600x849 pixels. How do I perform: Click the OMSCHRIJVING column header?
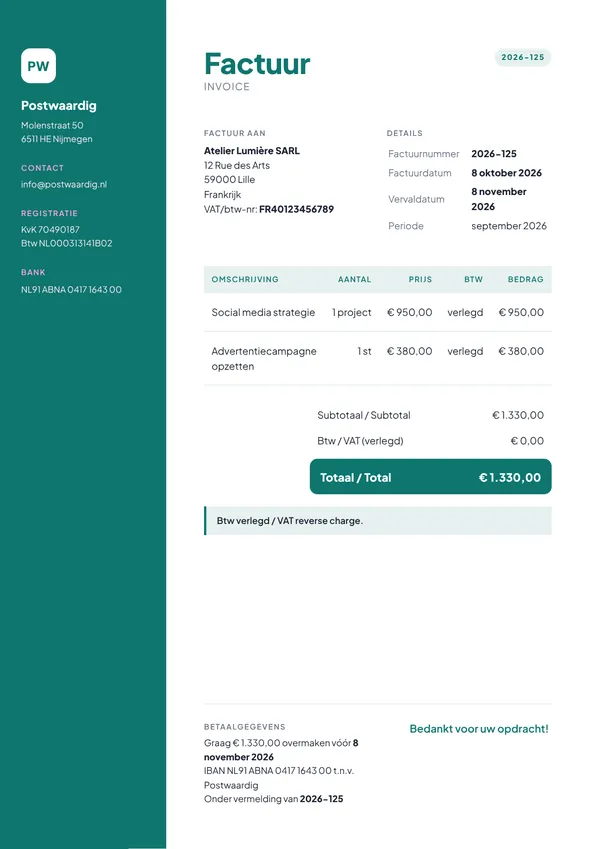pyautogui.click(x=245, y=279)
